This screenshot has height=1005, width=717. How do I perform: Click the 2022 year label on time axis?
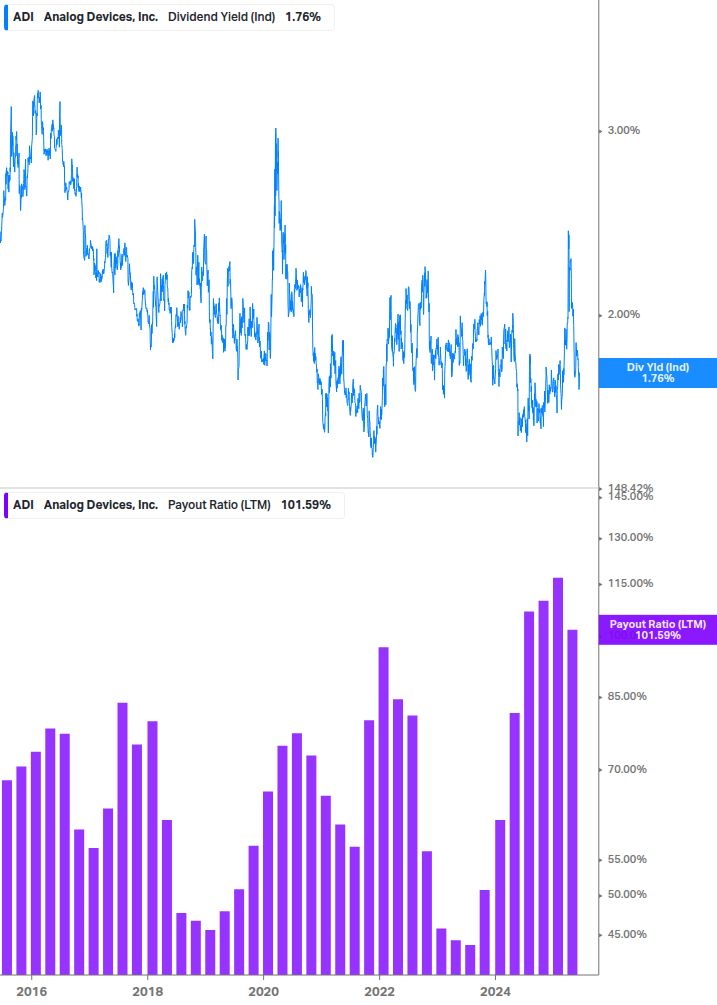tap(379, 992)
